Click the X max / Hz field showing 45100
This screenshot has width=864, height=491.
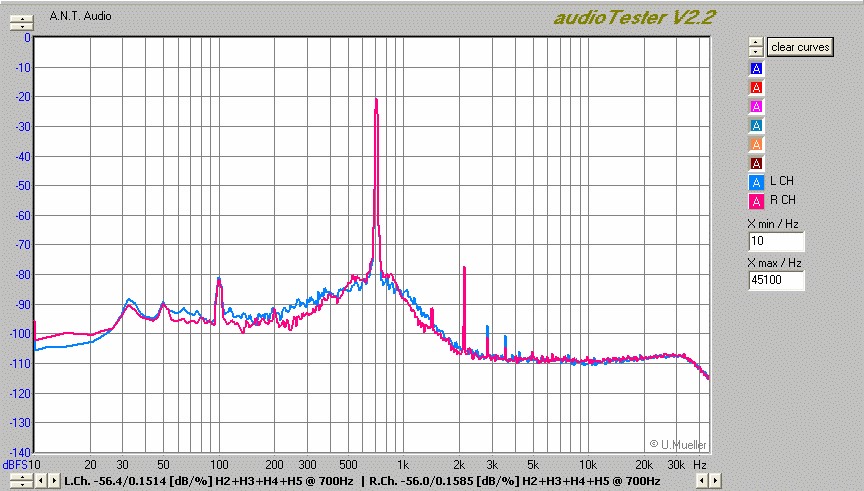tap(776, 280)
